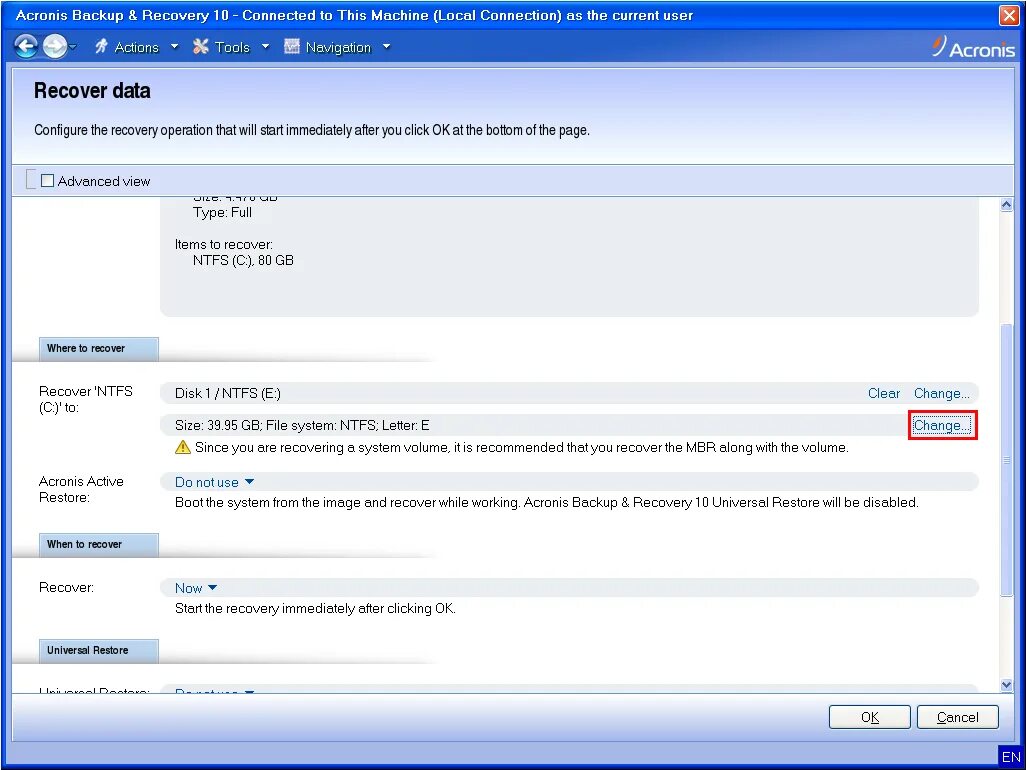This screenshot has width=1026, height=770.
Task: Open the Acronis Active Restore dropdown
Action: [213, 481]
